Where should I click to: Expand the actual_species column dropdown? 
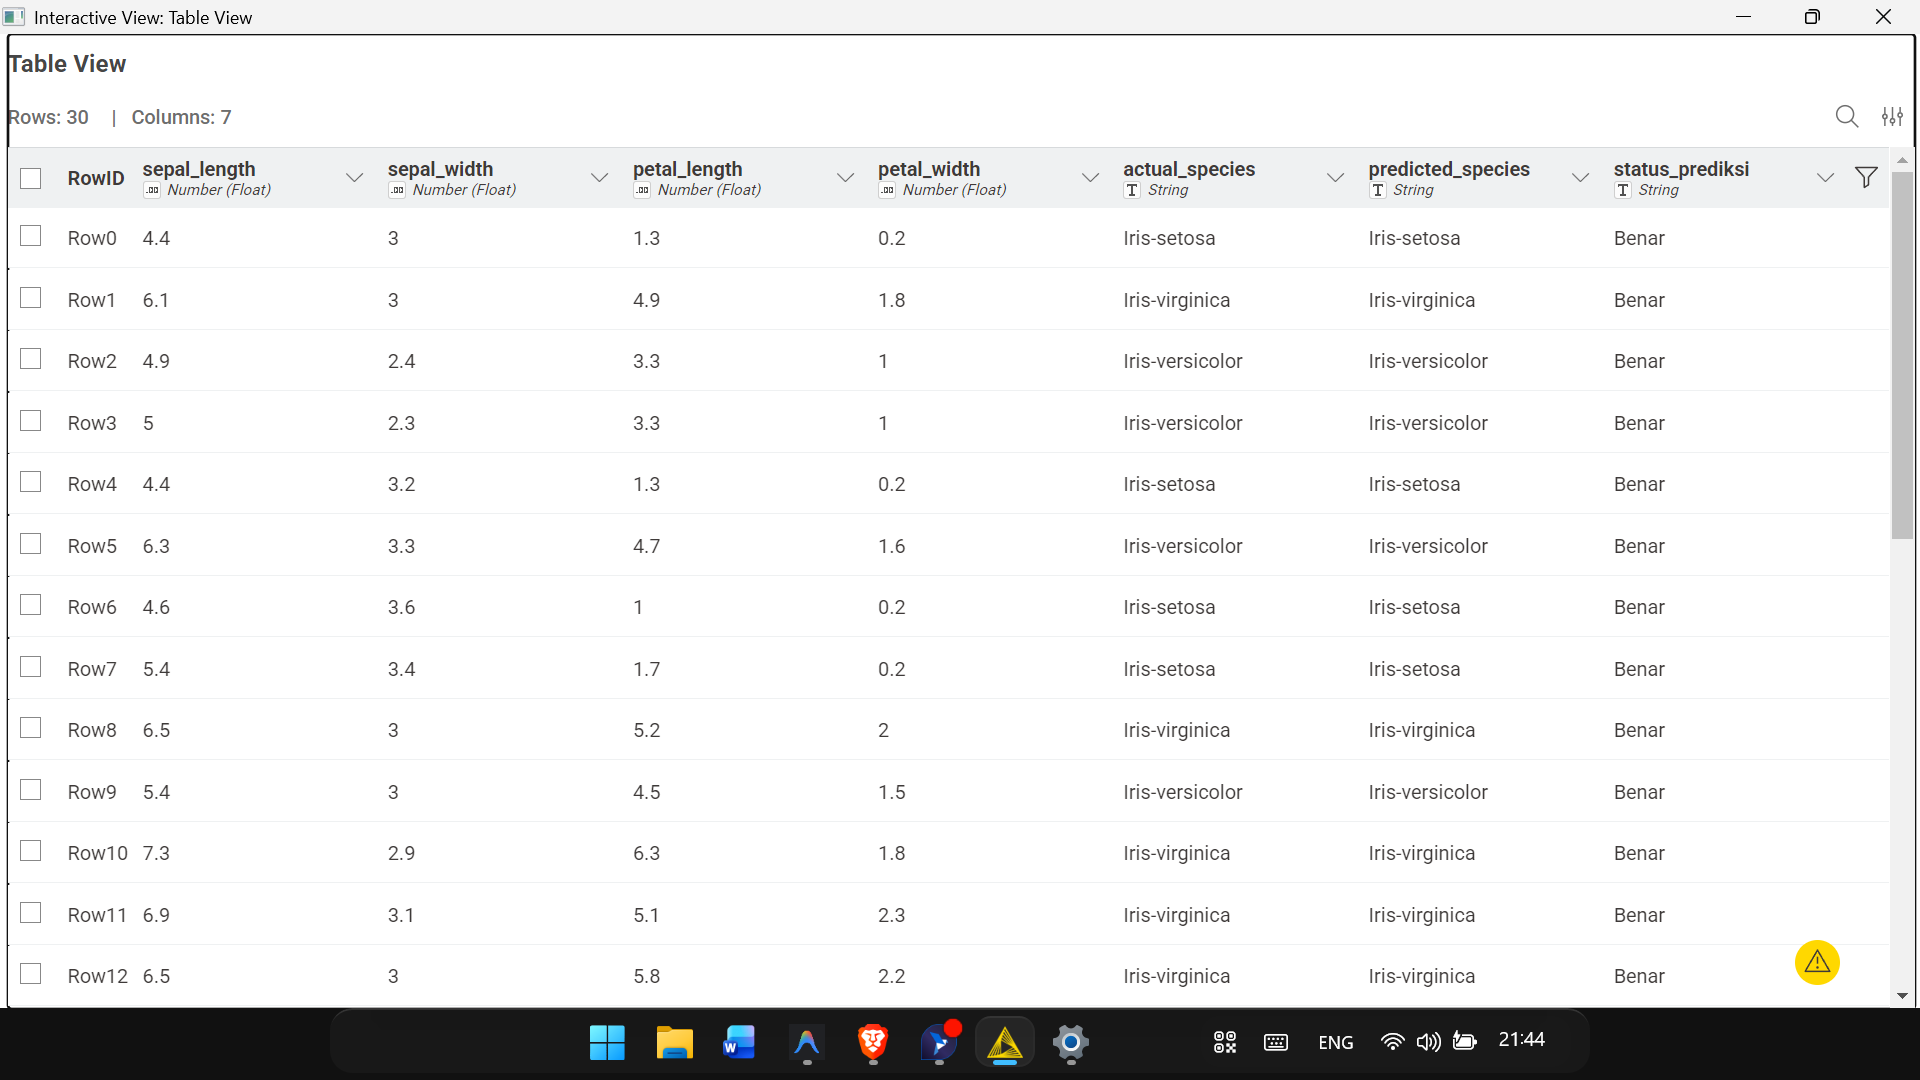pos(1335,178)
